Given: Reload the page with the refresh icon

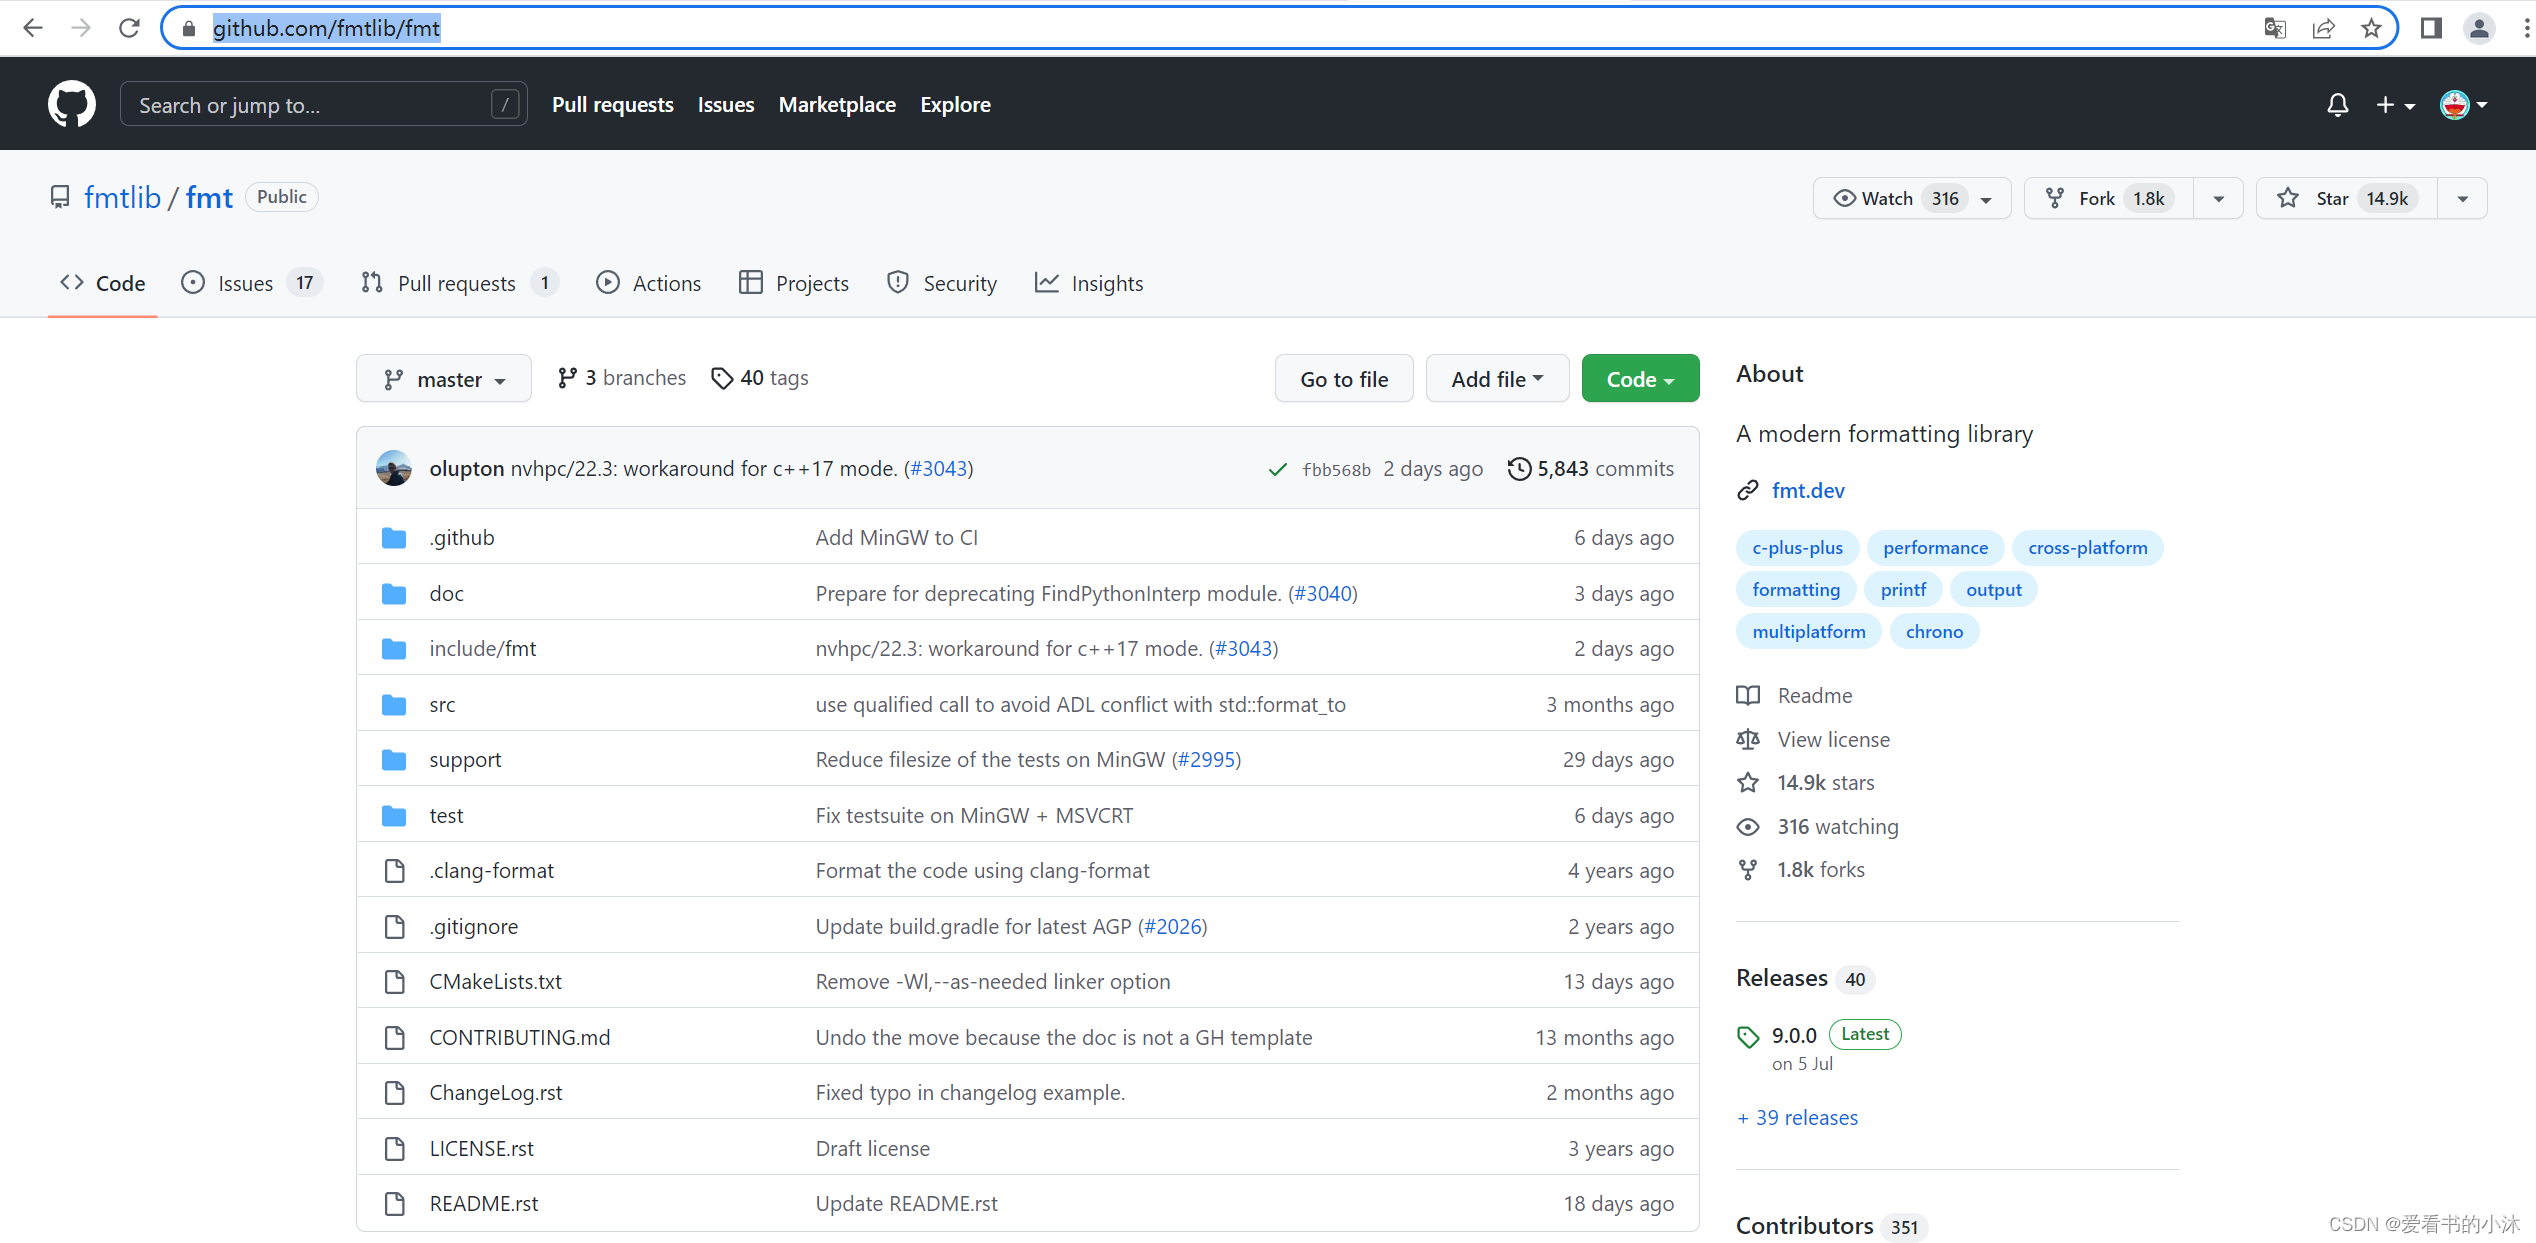Looking at the screenshot, I should (x=129, y=28).
